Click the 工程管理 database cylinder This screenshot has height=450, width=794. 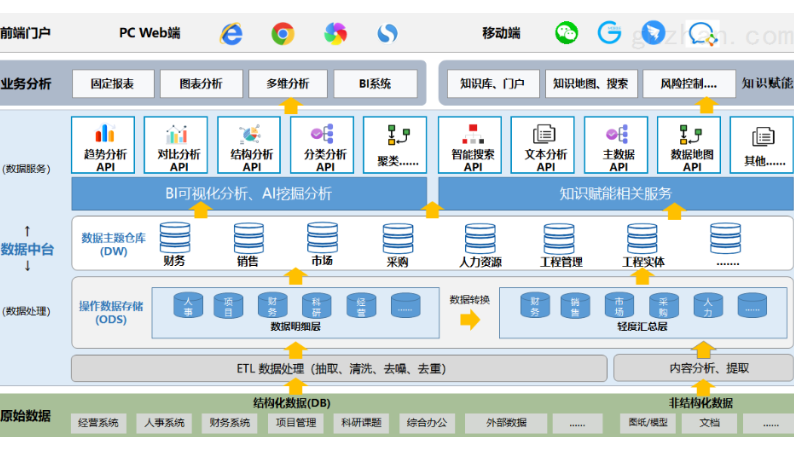(x=559, y=238)
